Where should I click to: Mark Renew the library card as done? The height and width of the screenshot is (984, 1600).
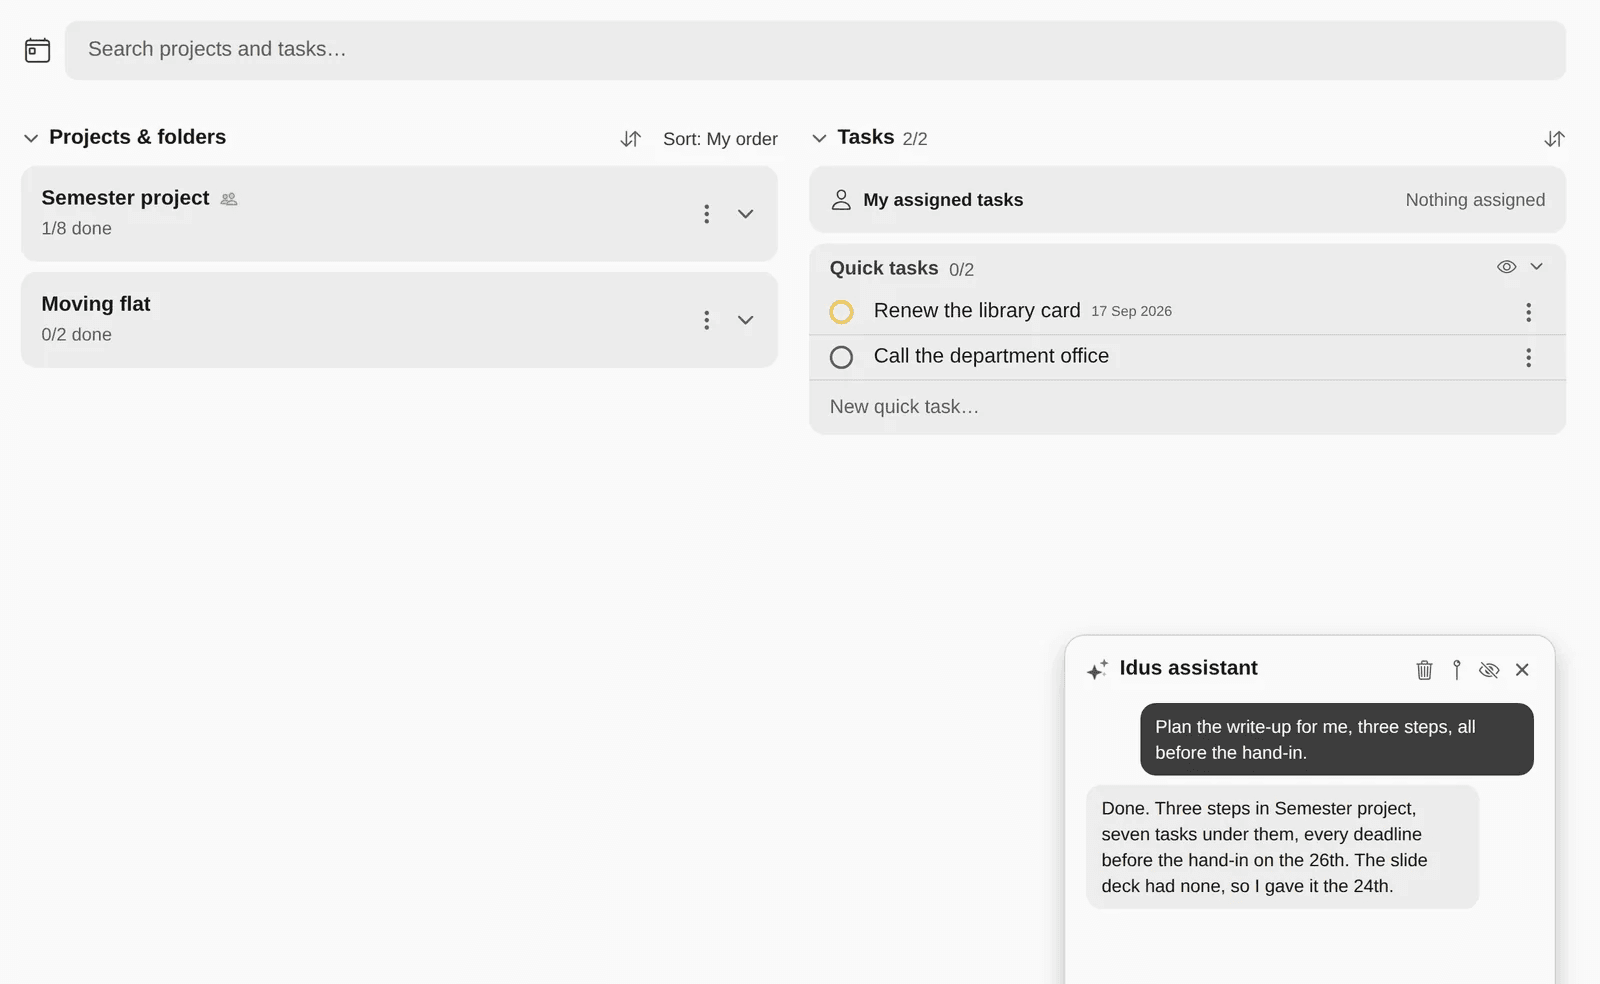(842, 312)
